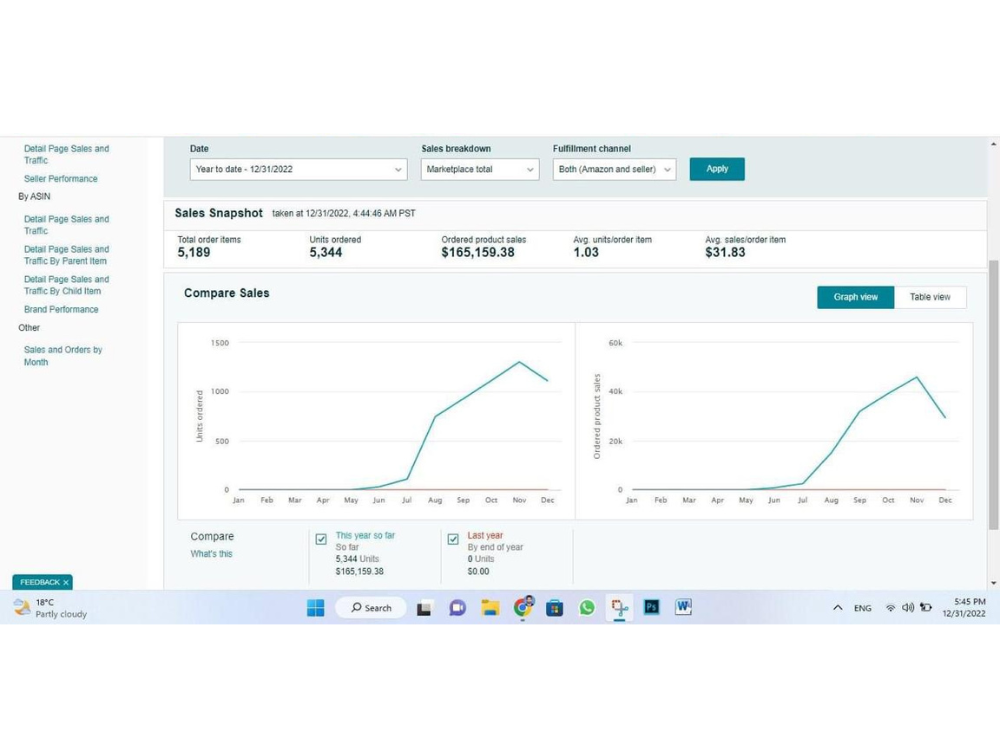Close the Feedback tab with X
1000x750 pixels.
tap(66, 582)
